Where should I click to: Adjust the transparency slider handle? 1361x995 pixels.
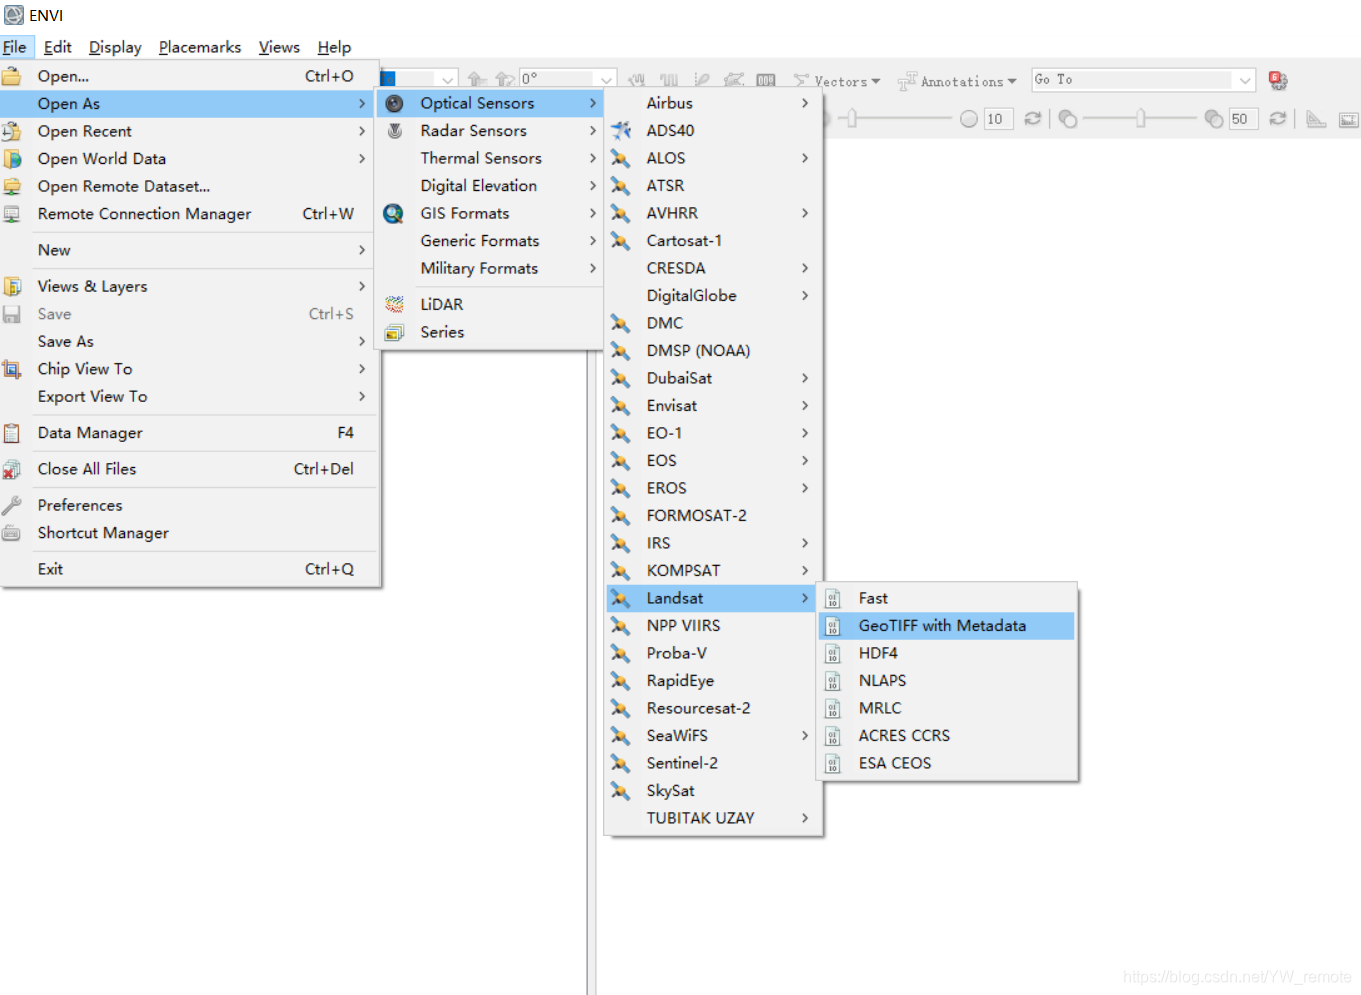click(1140, 119)
